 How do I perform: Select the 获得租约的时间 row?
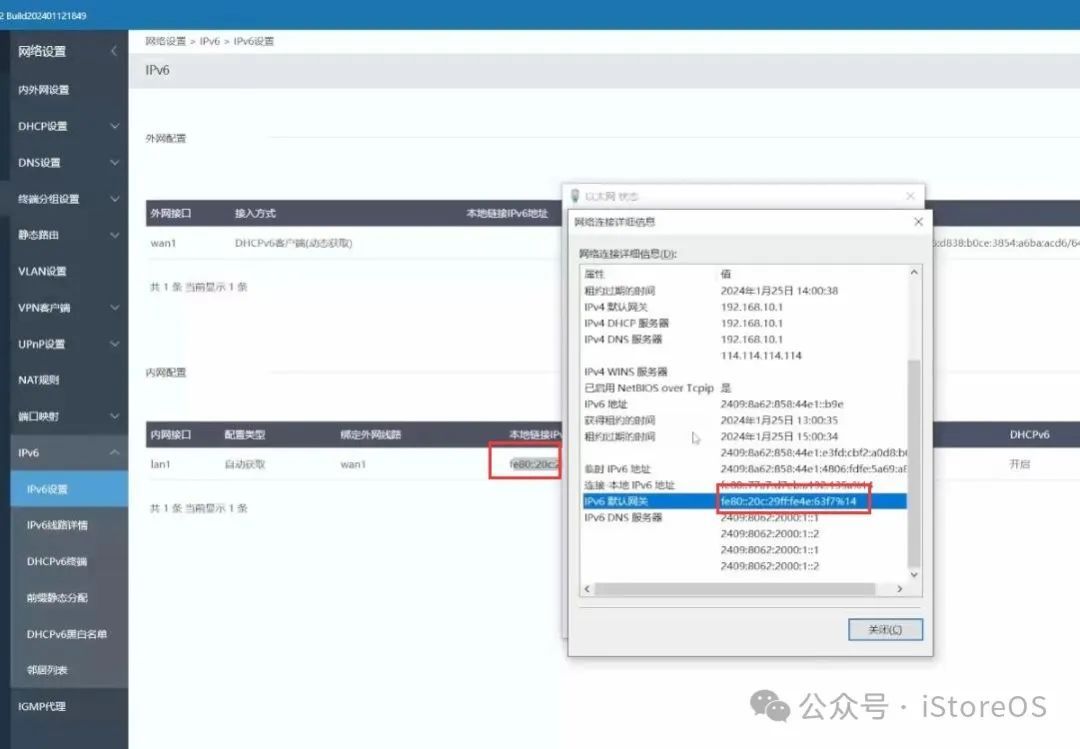tap(745, 420)
